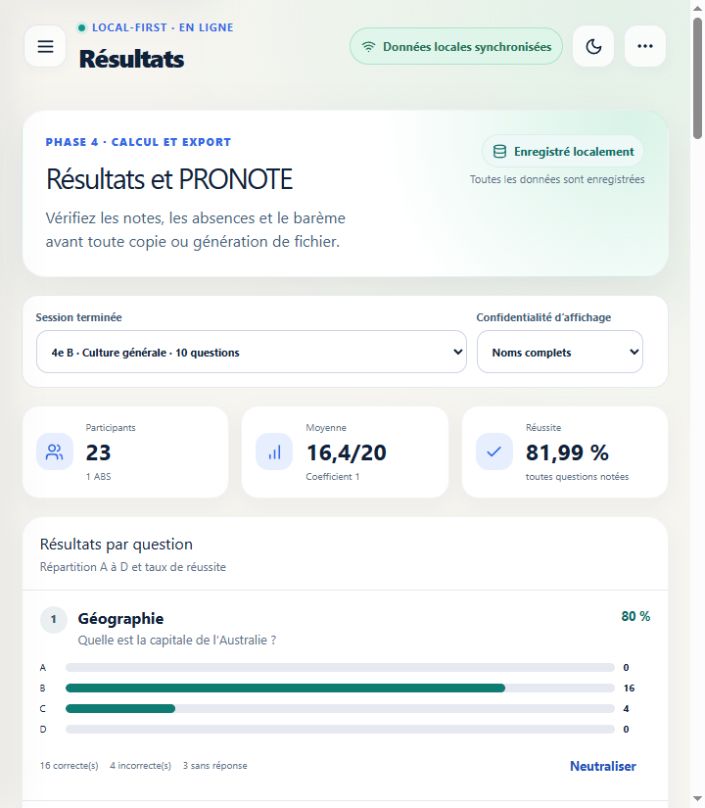Viewport: 705px width, 808px height.
Task: Click the database icon in Enregistré localement
Action: tap(499, 152)
